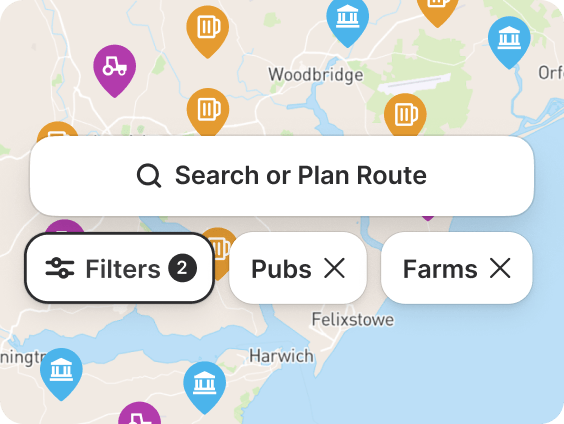Click the filter sliders icon
564x424 pixels.
pos(60,268)
